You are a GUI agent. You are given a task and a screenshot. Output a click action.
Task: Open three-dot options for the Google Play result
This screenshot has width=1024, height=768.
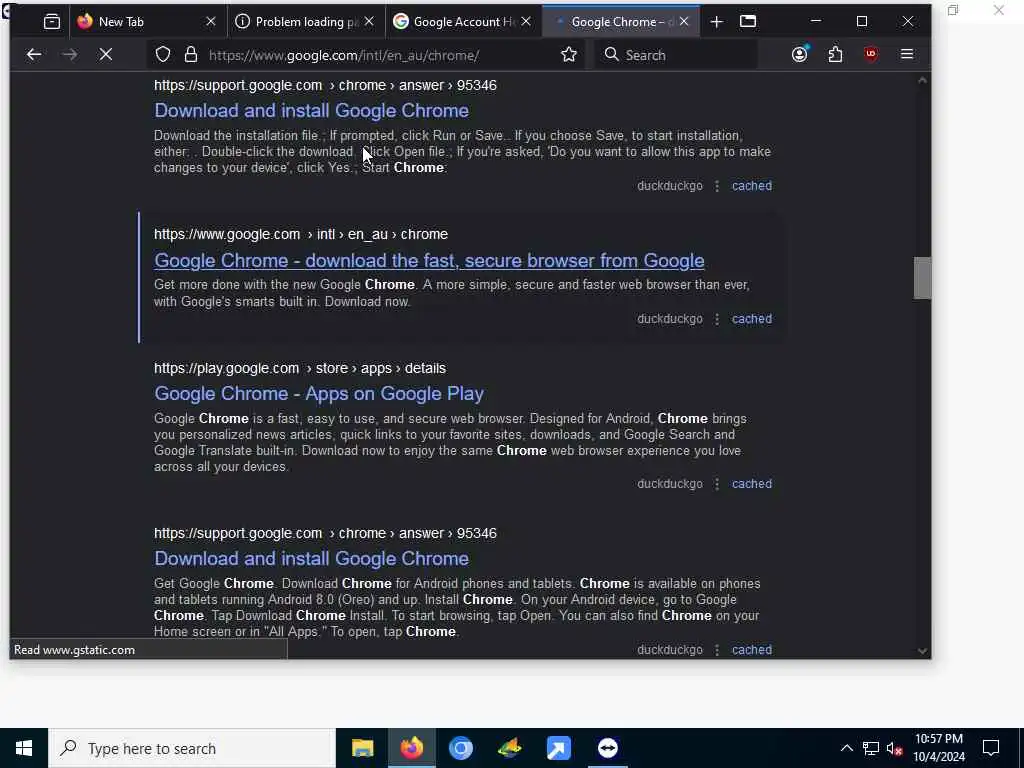pos(717,484)
